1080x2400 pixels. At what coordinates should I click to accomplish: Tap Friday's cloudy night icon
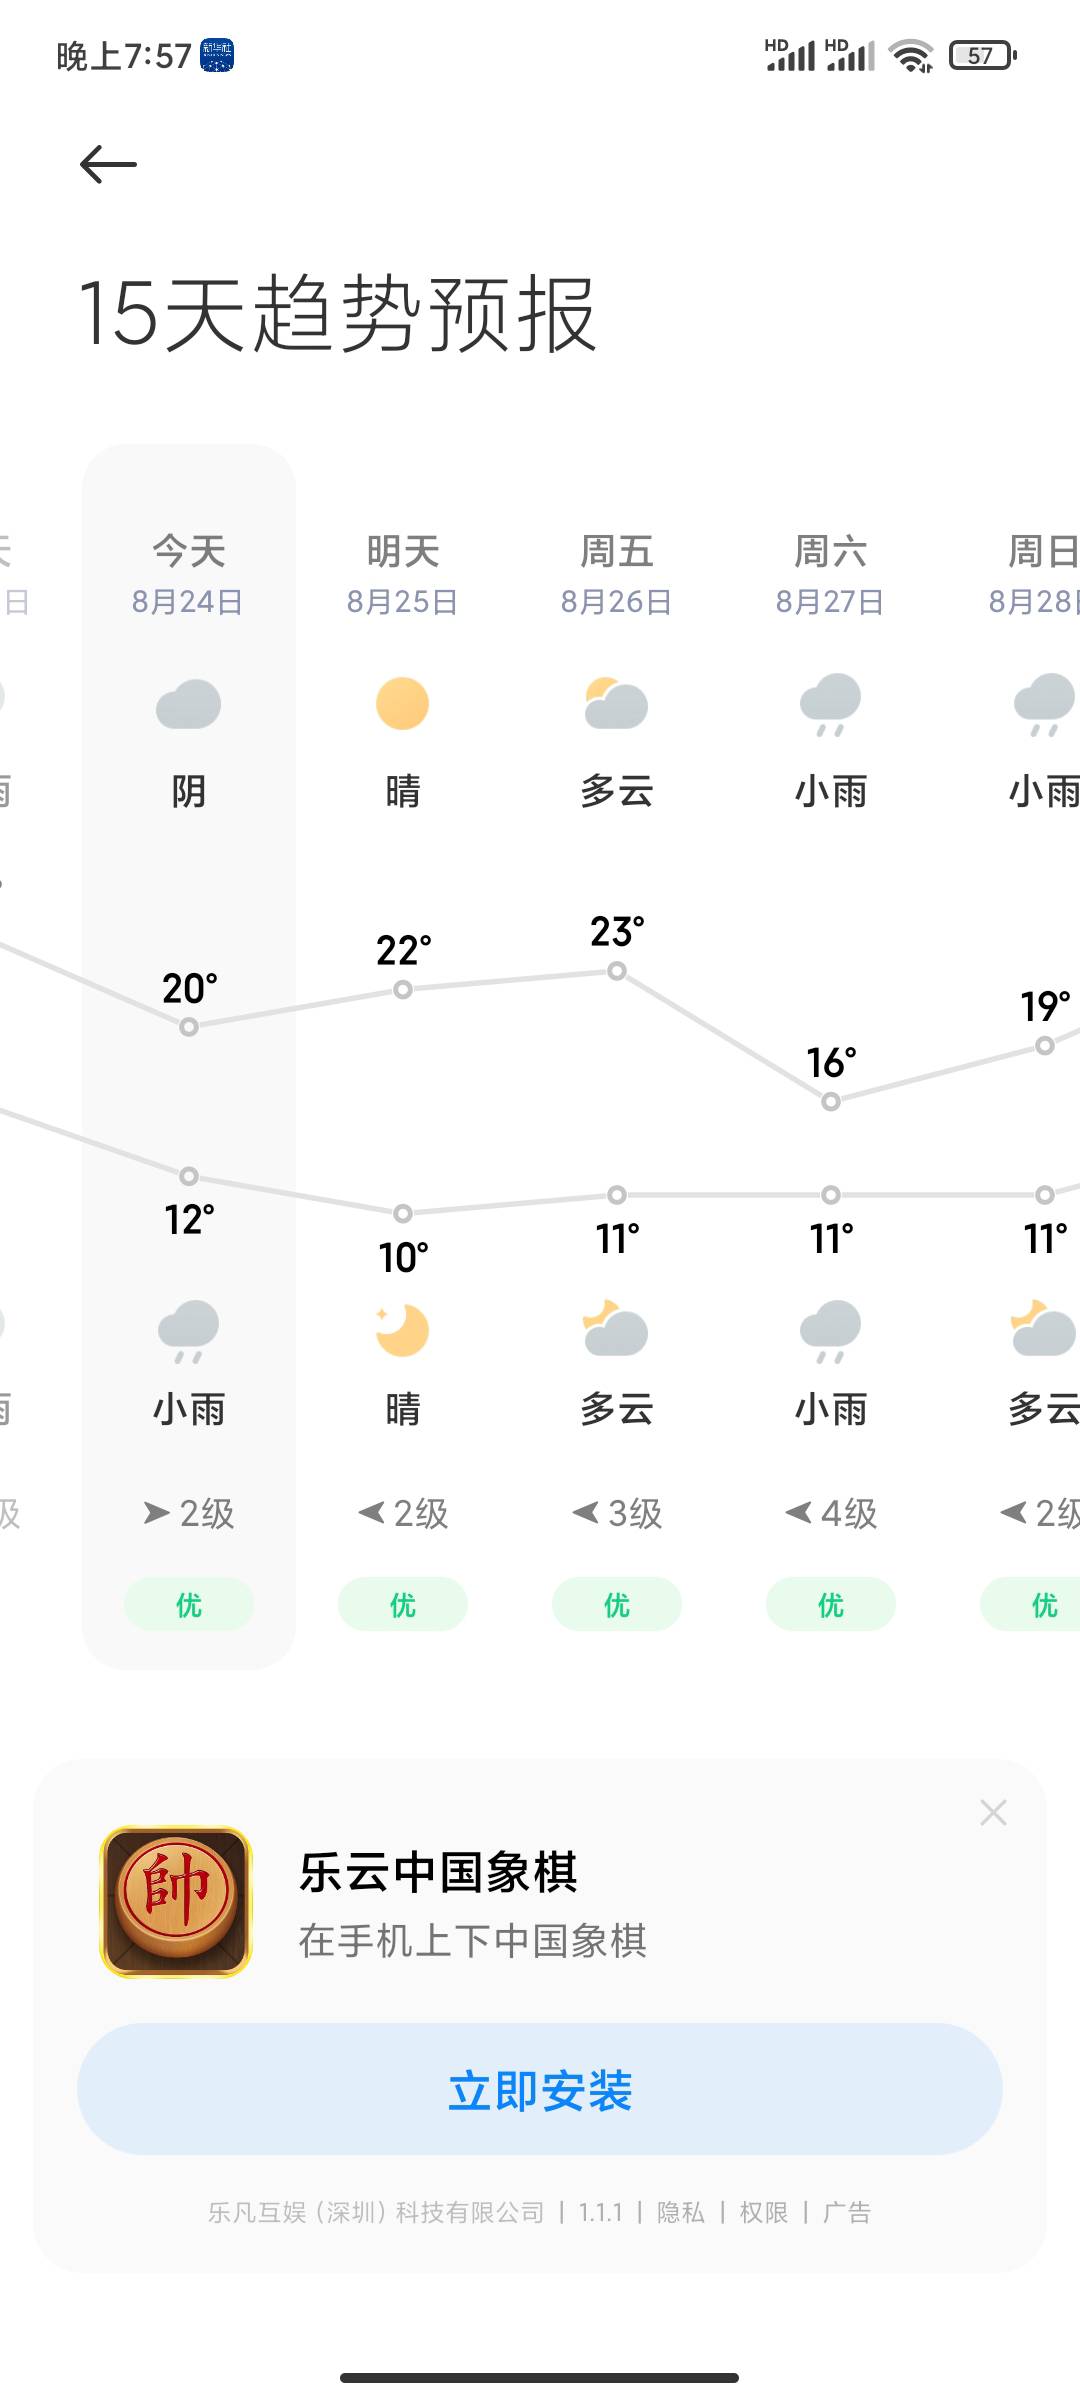click(x=616, y=1330)
